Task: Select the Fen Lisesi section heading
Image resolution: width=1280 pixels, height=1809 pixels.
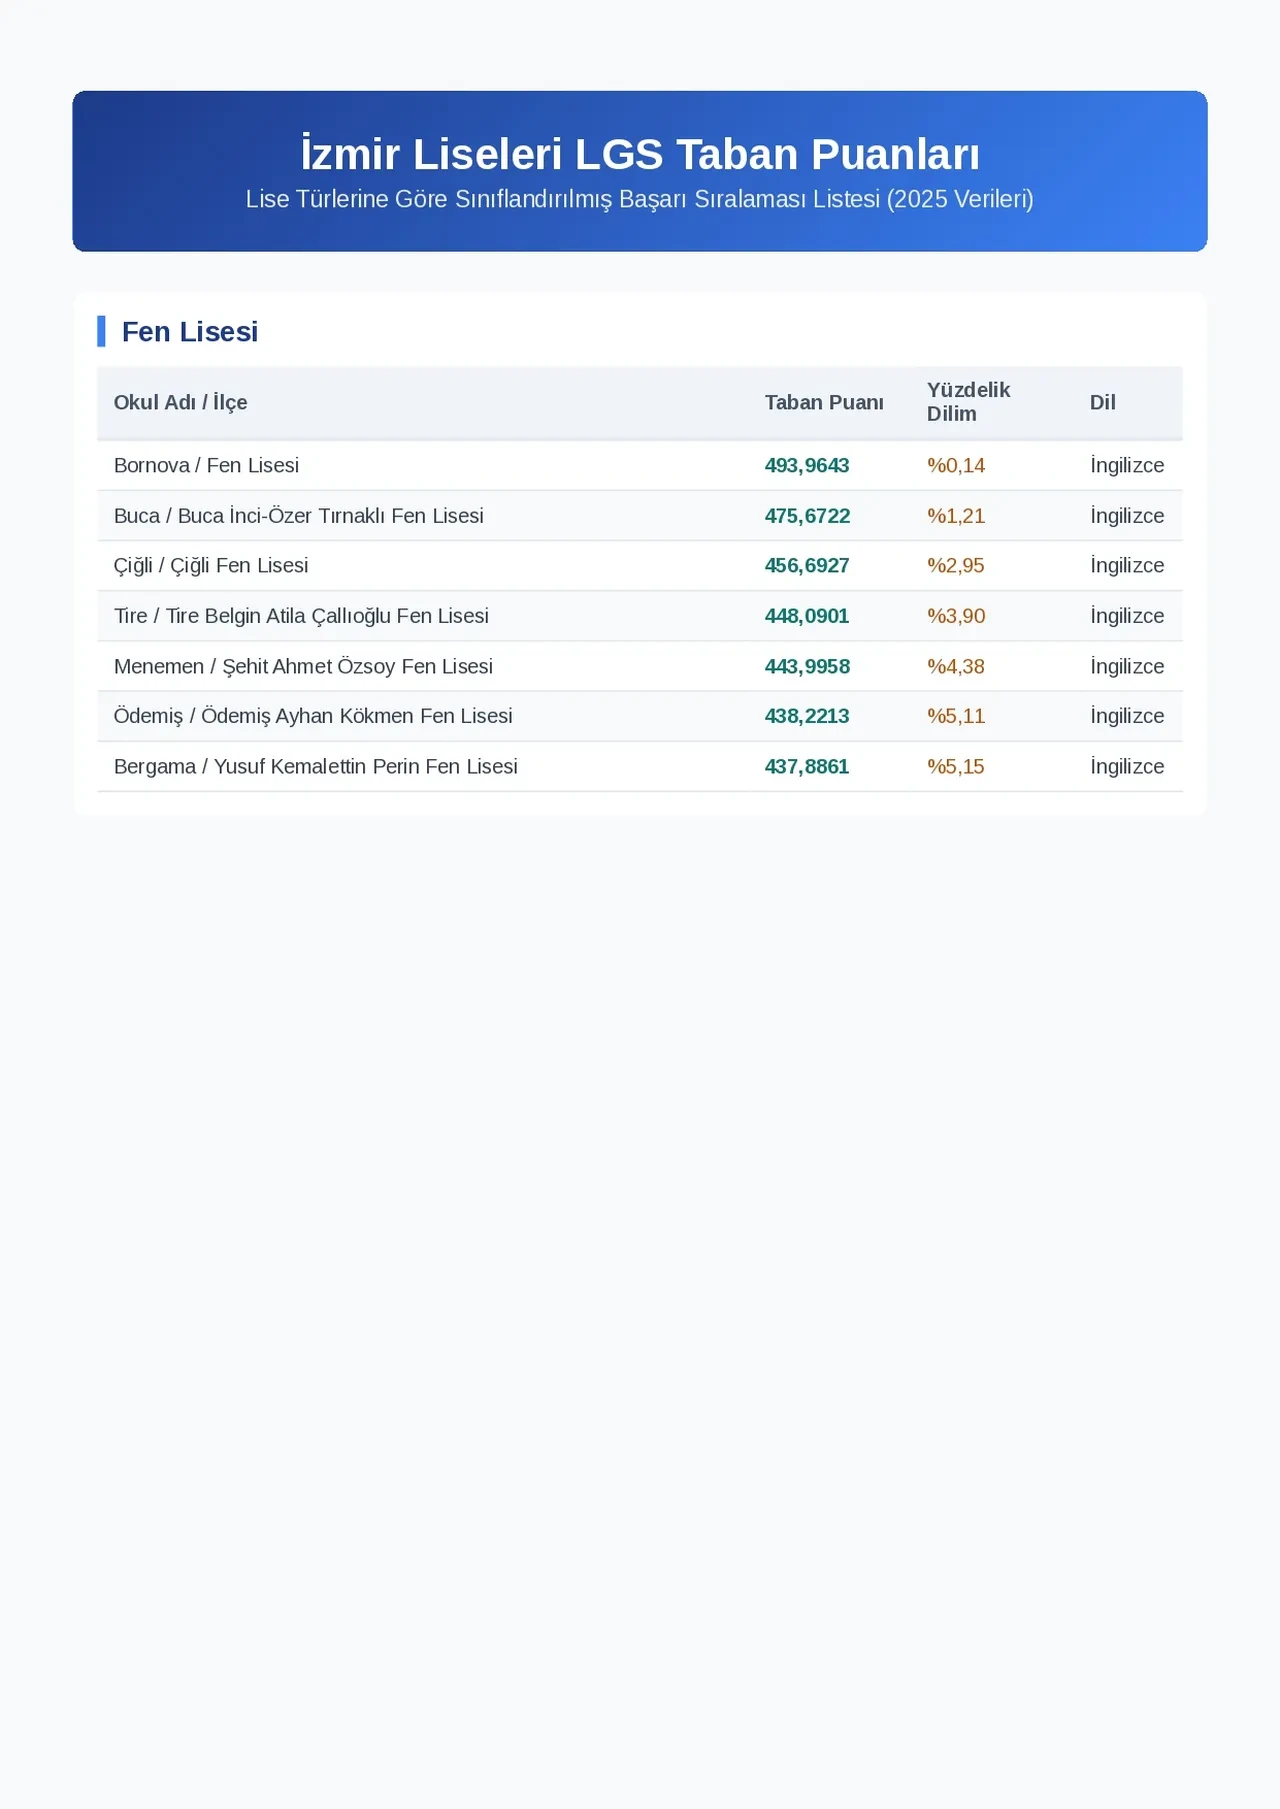Action: click(190, 332)
